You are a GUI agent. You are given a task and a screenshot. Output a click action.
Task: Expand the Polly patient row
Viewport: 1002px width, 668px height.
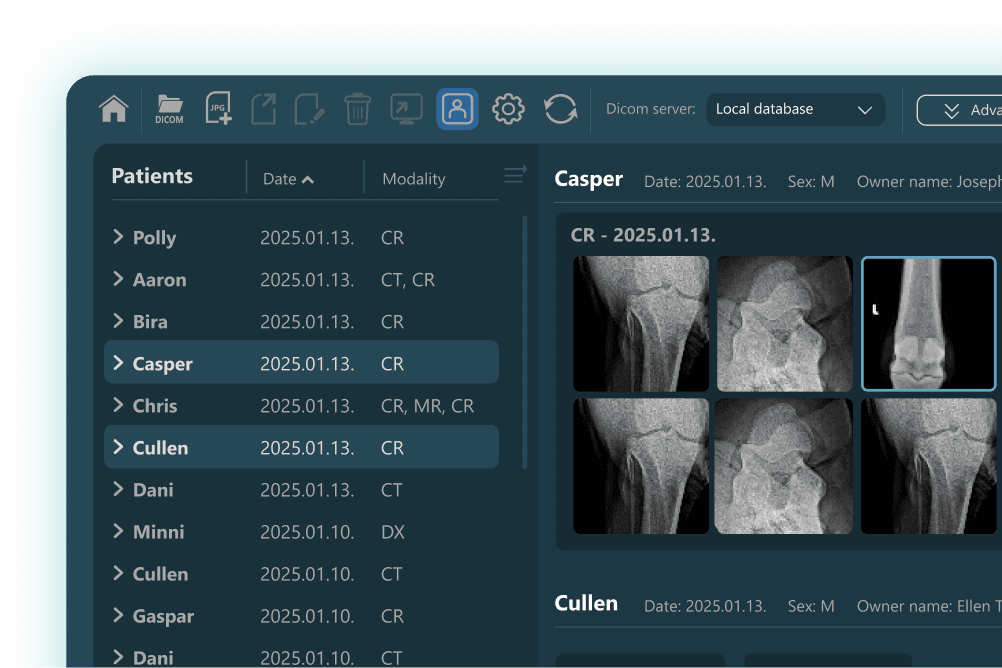pyautogui.click(x=118, y=237)
